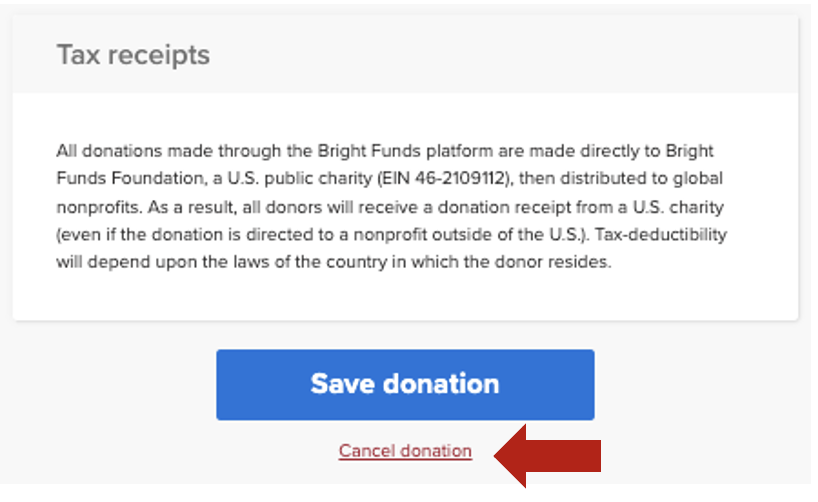Click the Save donation button
This screenshot has height=502, width=818.
click(405, 384)
